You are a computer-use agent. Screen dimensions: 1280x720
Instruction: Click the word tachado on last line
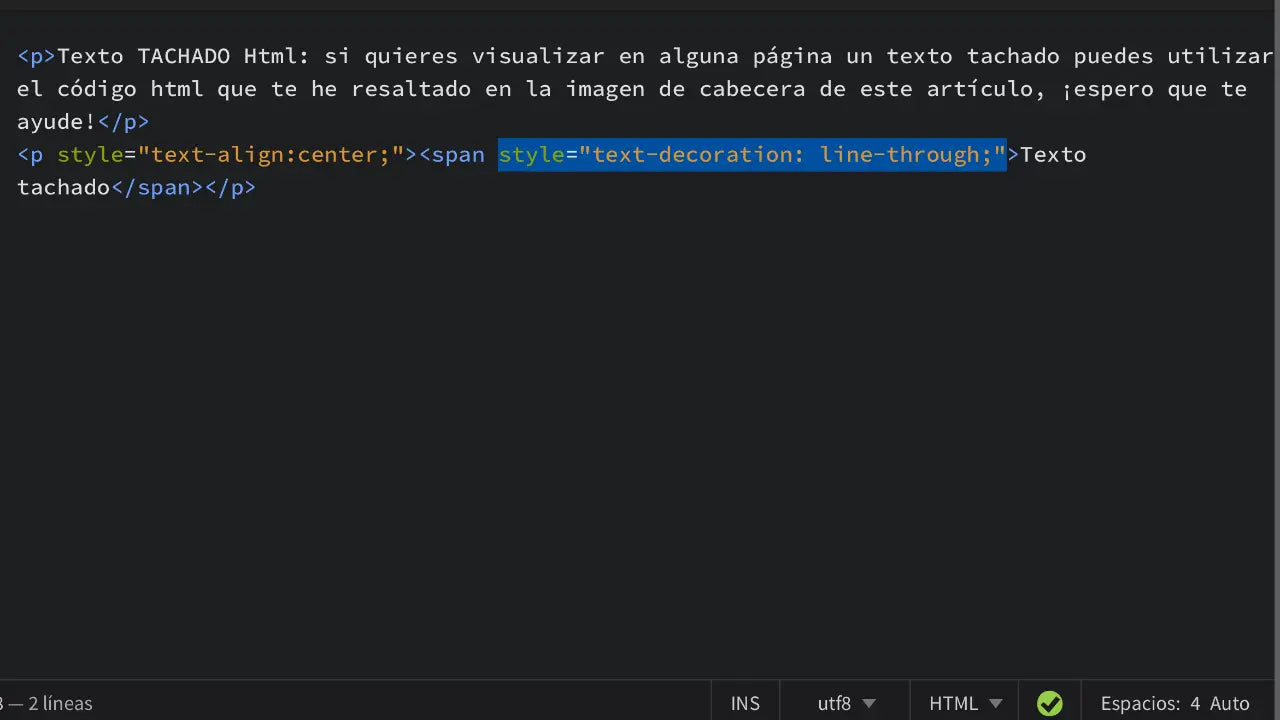(62, 187)
